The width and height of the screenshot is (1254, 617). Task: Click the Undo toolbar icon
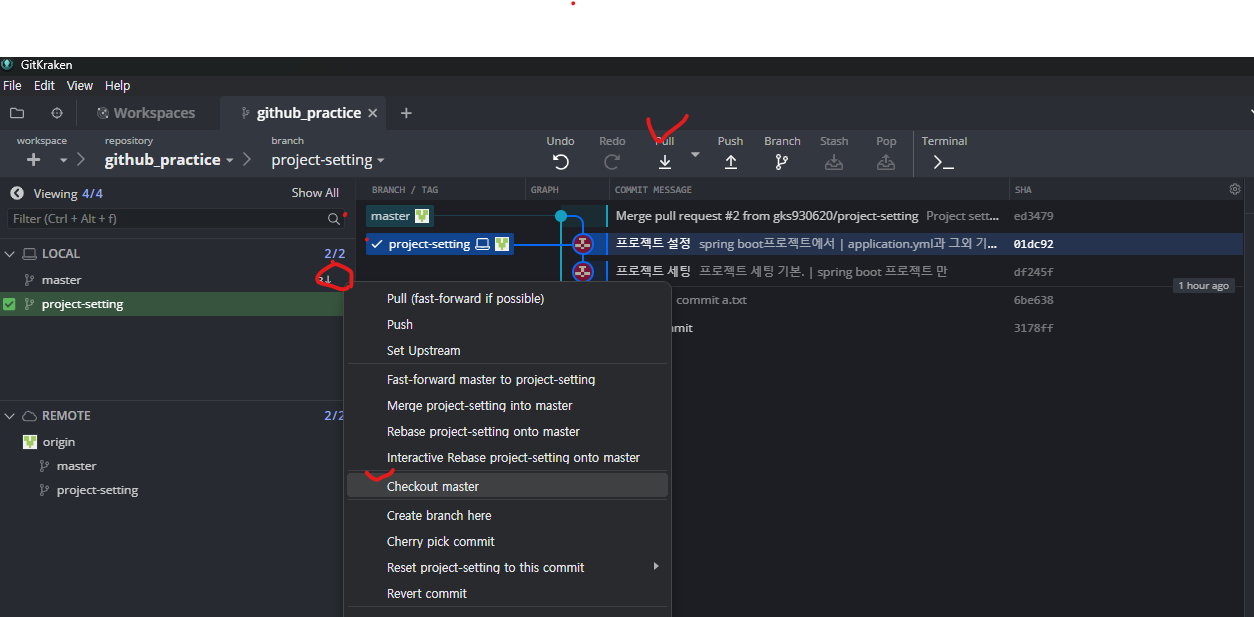(560, 162)
